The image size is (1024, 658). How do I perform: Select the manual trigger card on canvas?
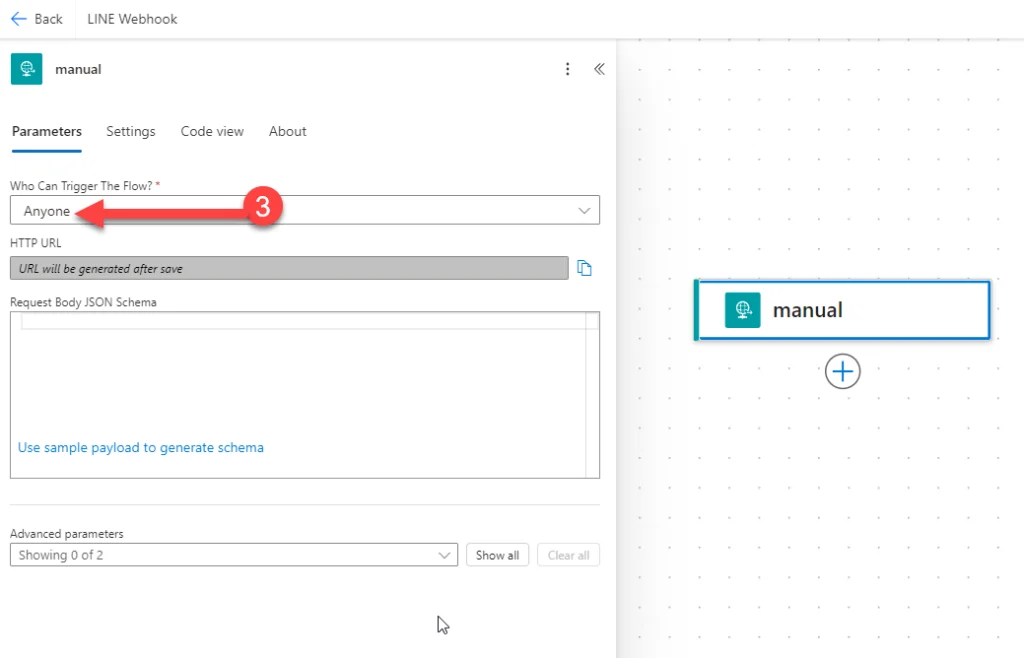coord(842,310)
